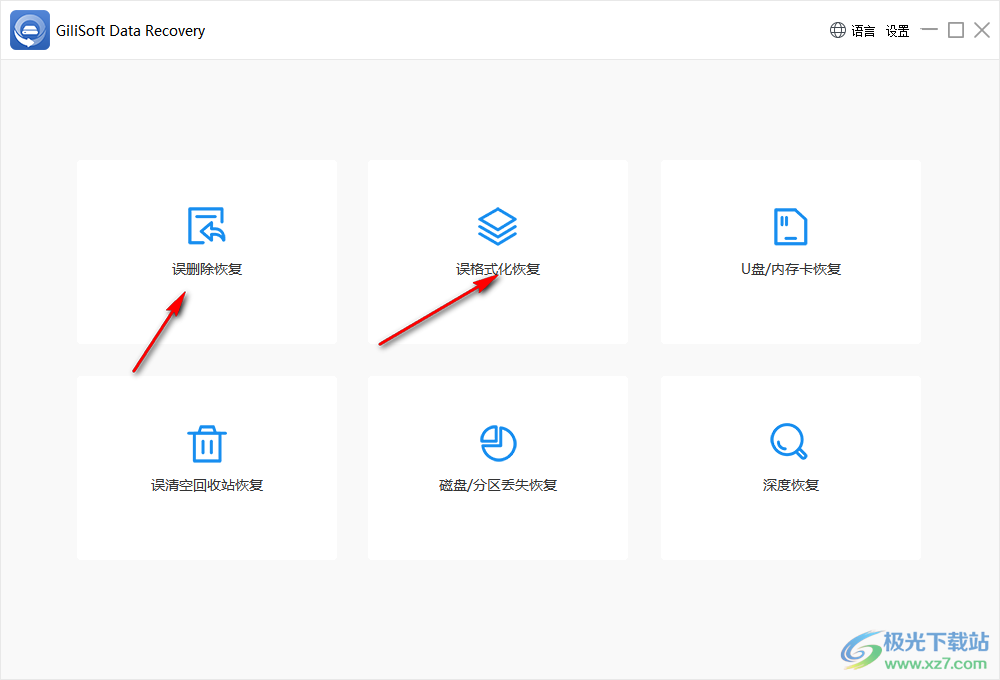Maximize the application window
The image size is (1000, 680).
pyautogui.click(x=955, y=30)
